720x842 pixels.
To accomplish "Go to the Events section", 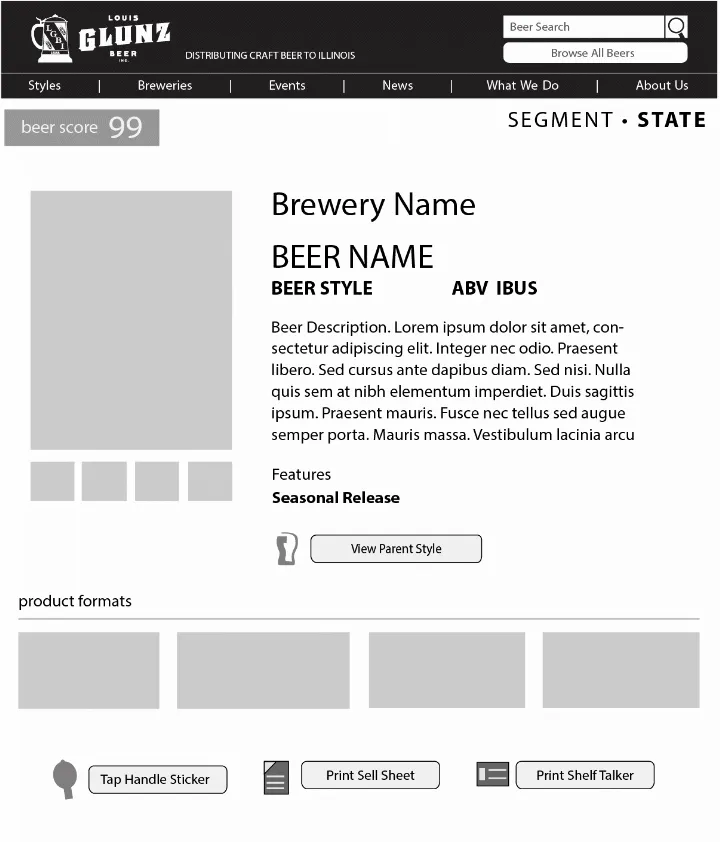I will (287, 86).
